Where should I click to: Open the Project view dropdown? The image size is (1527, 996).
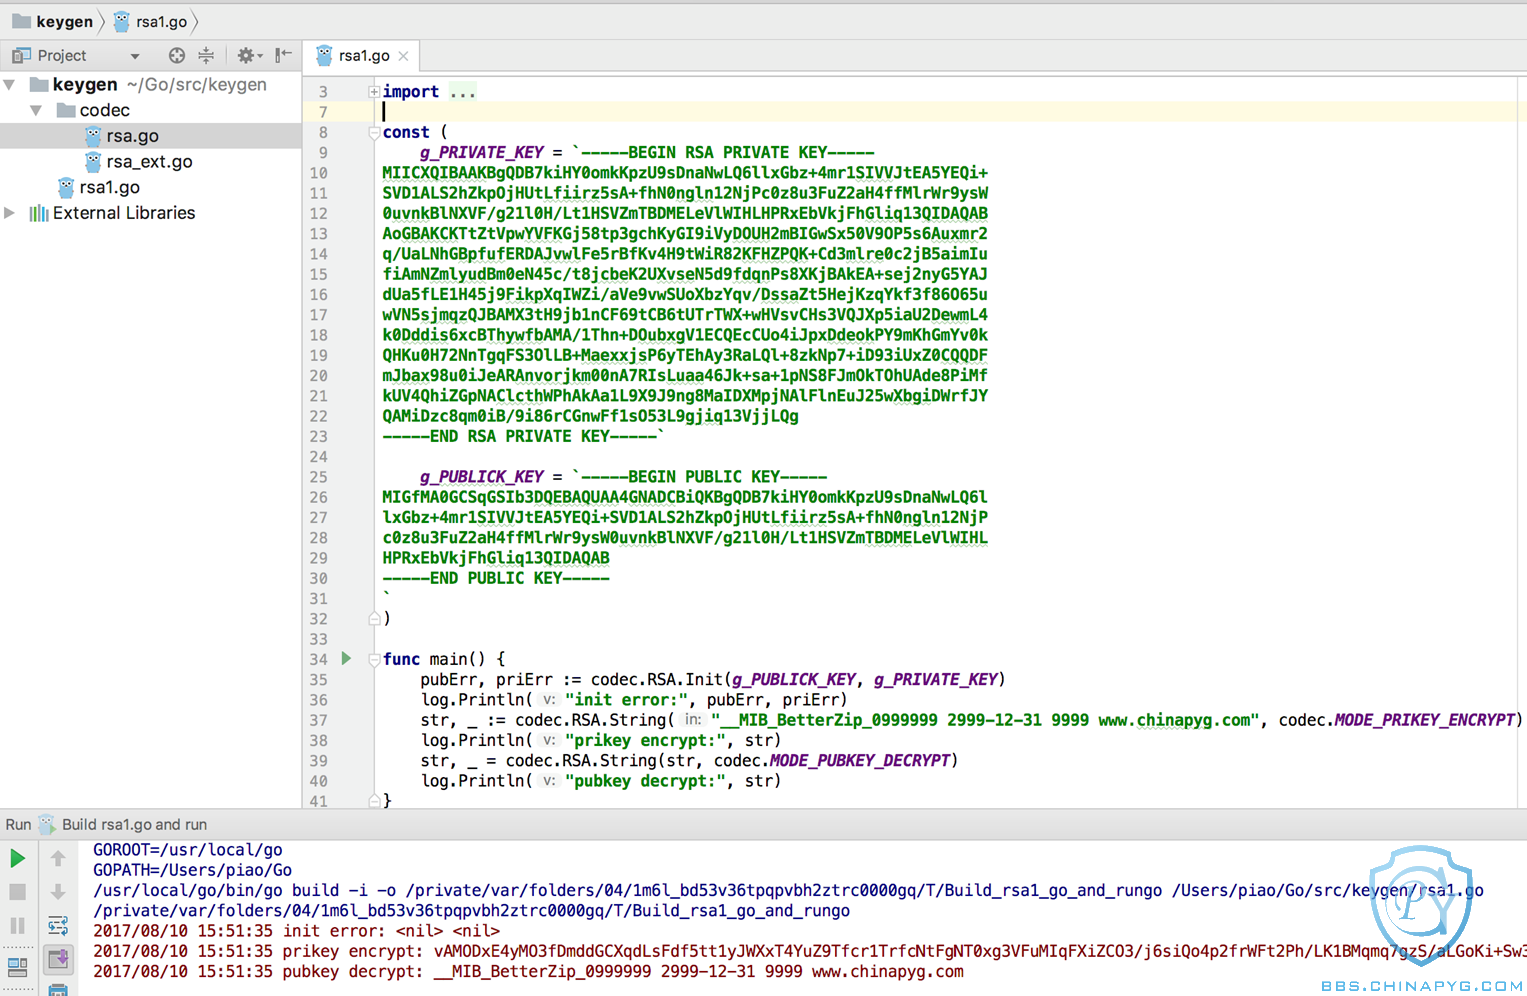pos(135,56)
